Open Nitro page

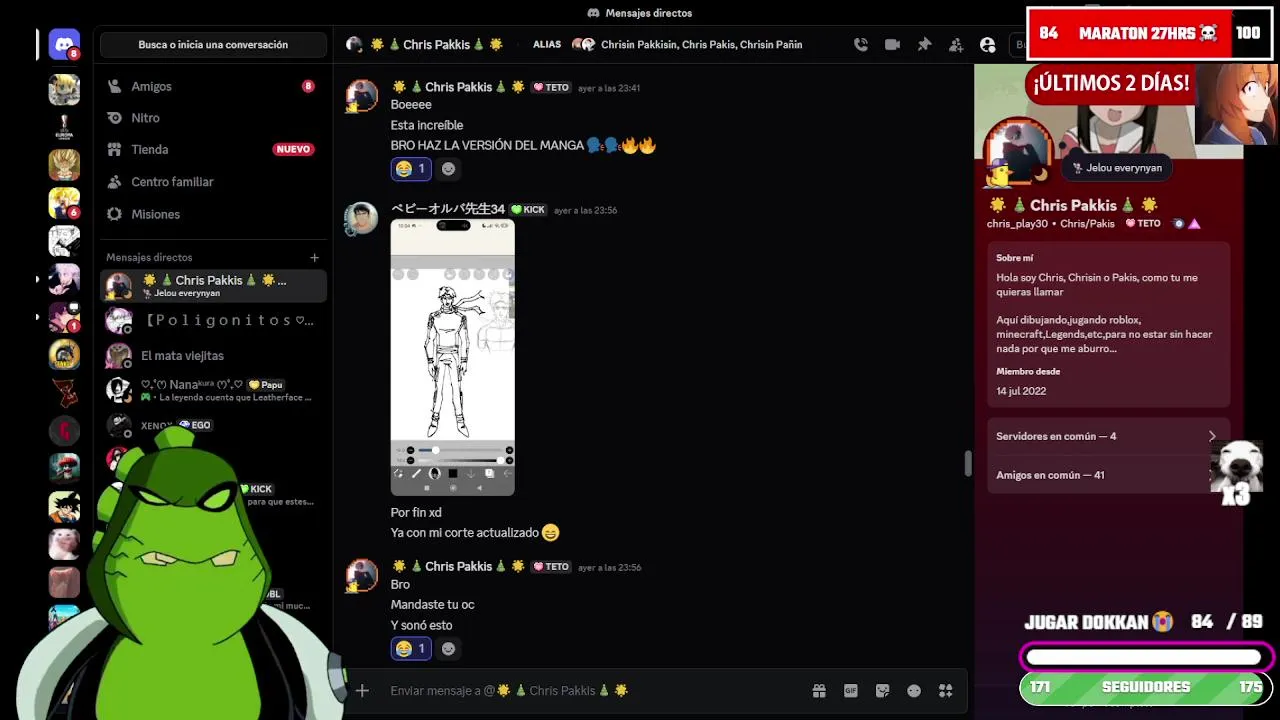tap(213, 118)
